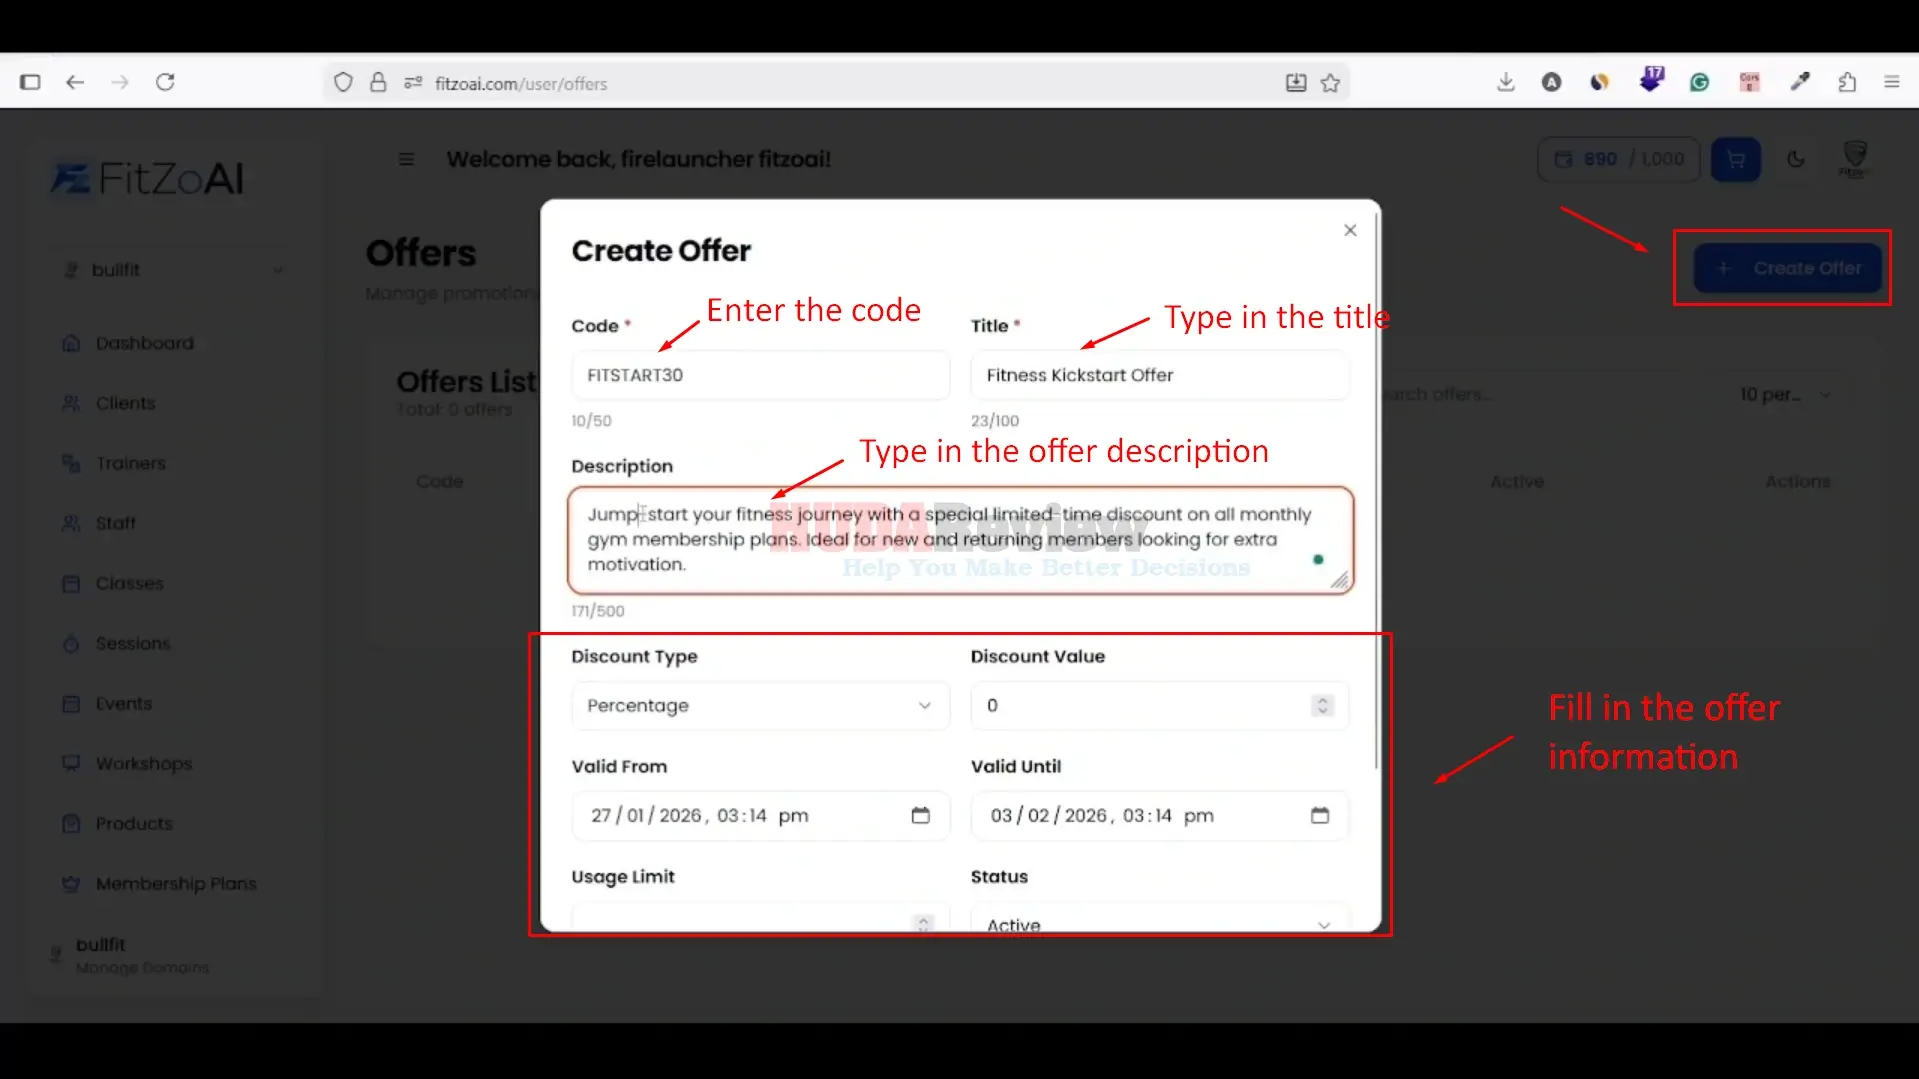Open Classes in the sidebar

click(129, 584)
